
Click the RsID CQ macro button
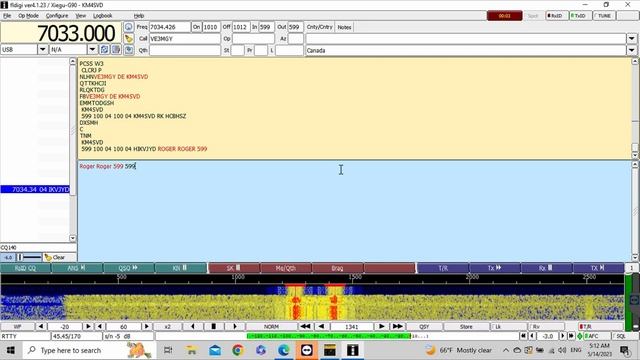tap(26, 268)
